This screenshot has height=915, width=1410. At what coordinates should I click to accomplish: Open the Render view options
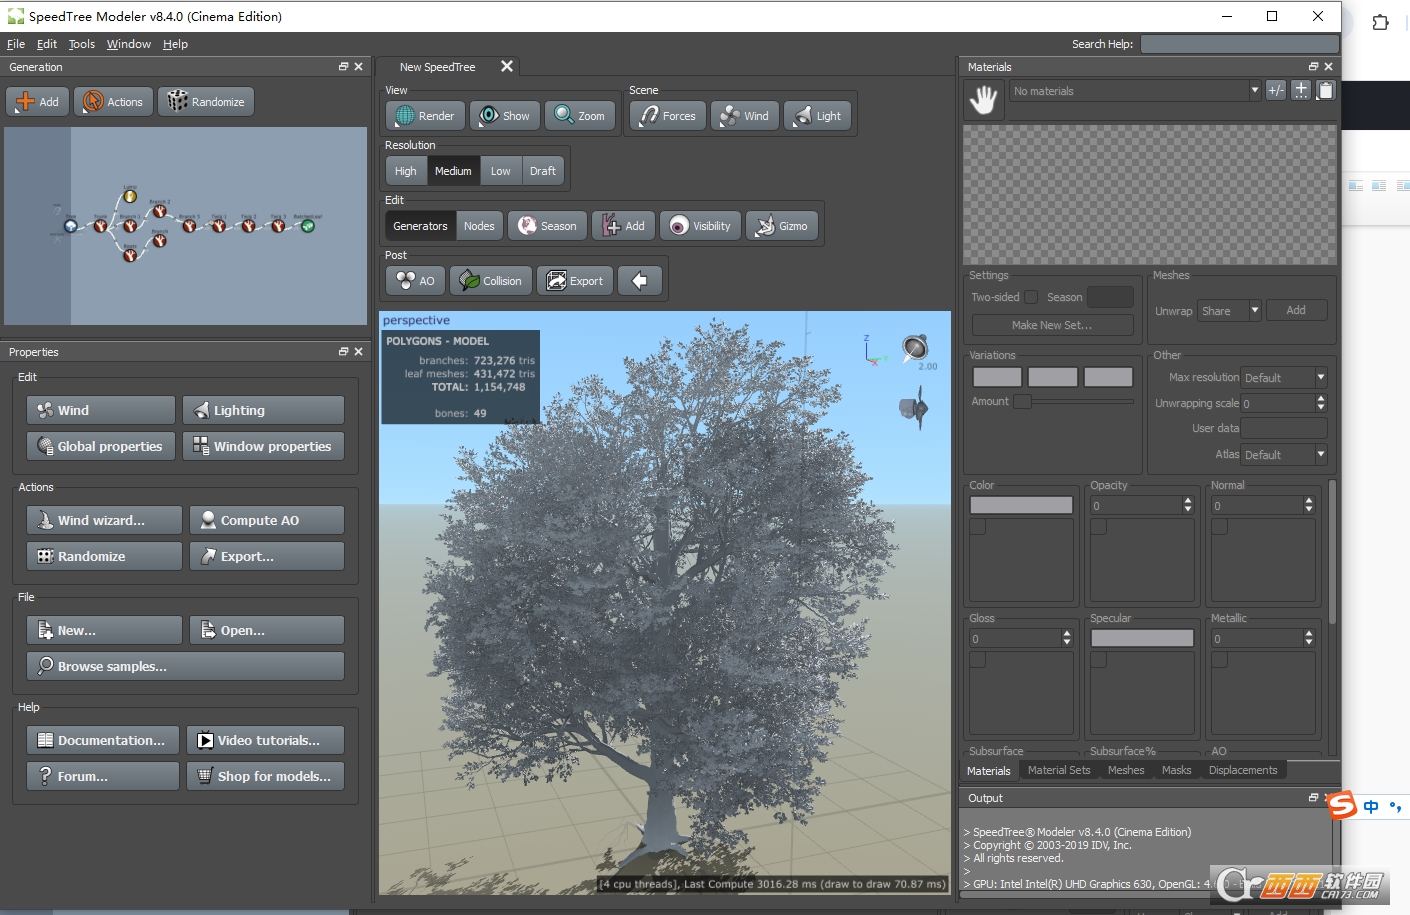(425, 116)
